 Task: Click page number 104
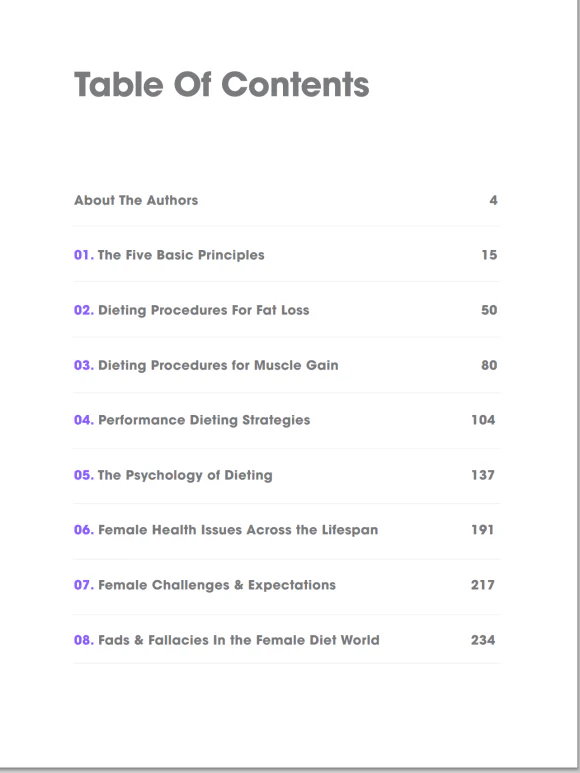483,420
